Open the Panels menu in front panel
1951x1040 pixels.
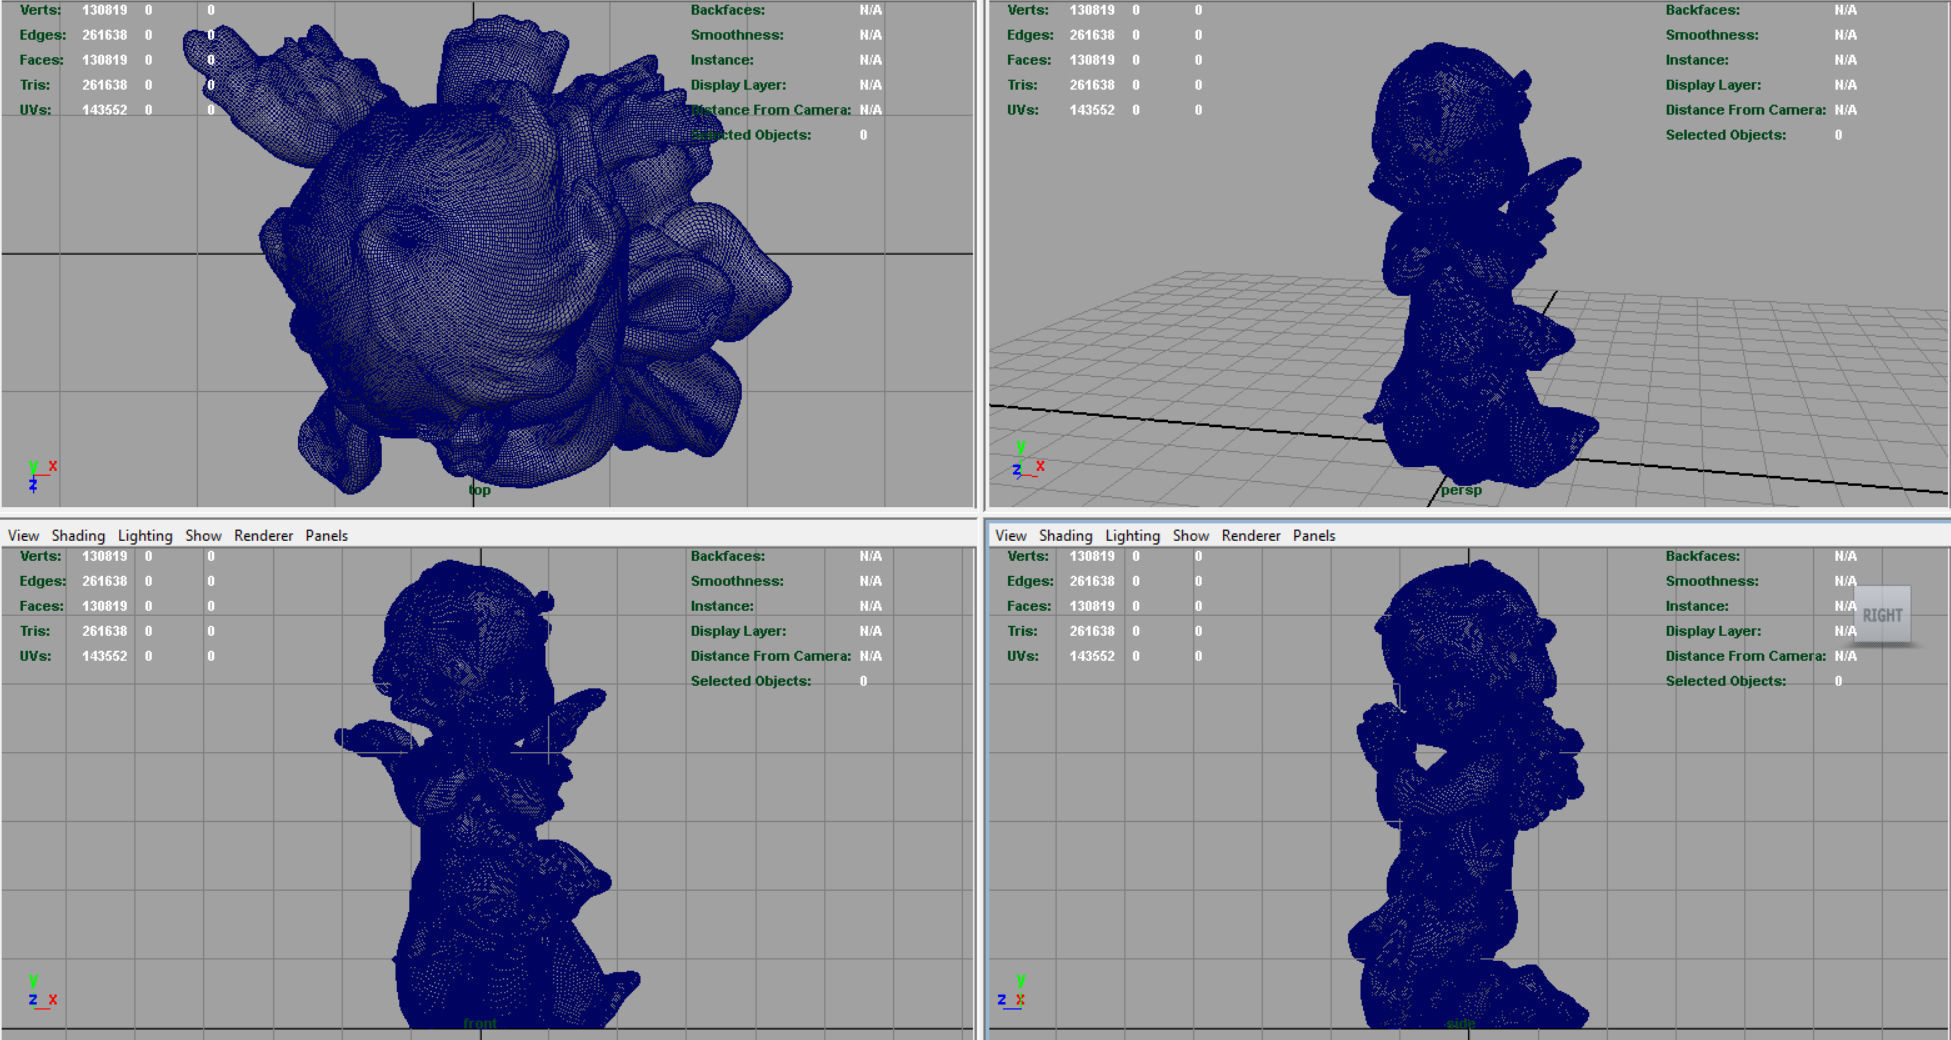(x=326, y=535)
